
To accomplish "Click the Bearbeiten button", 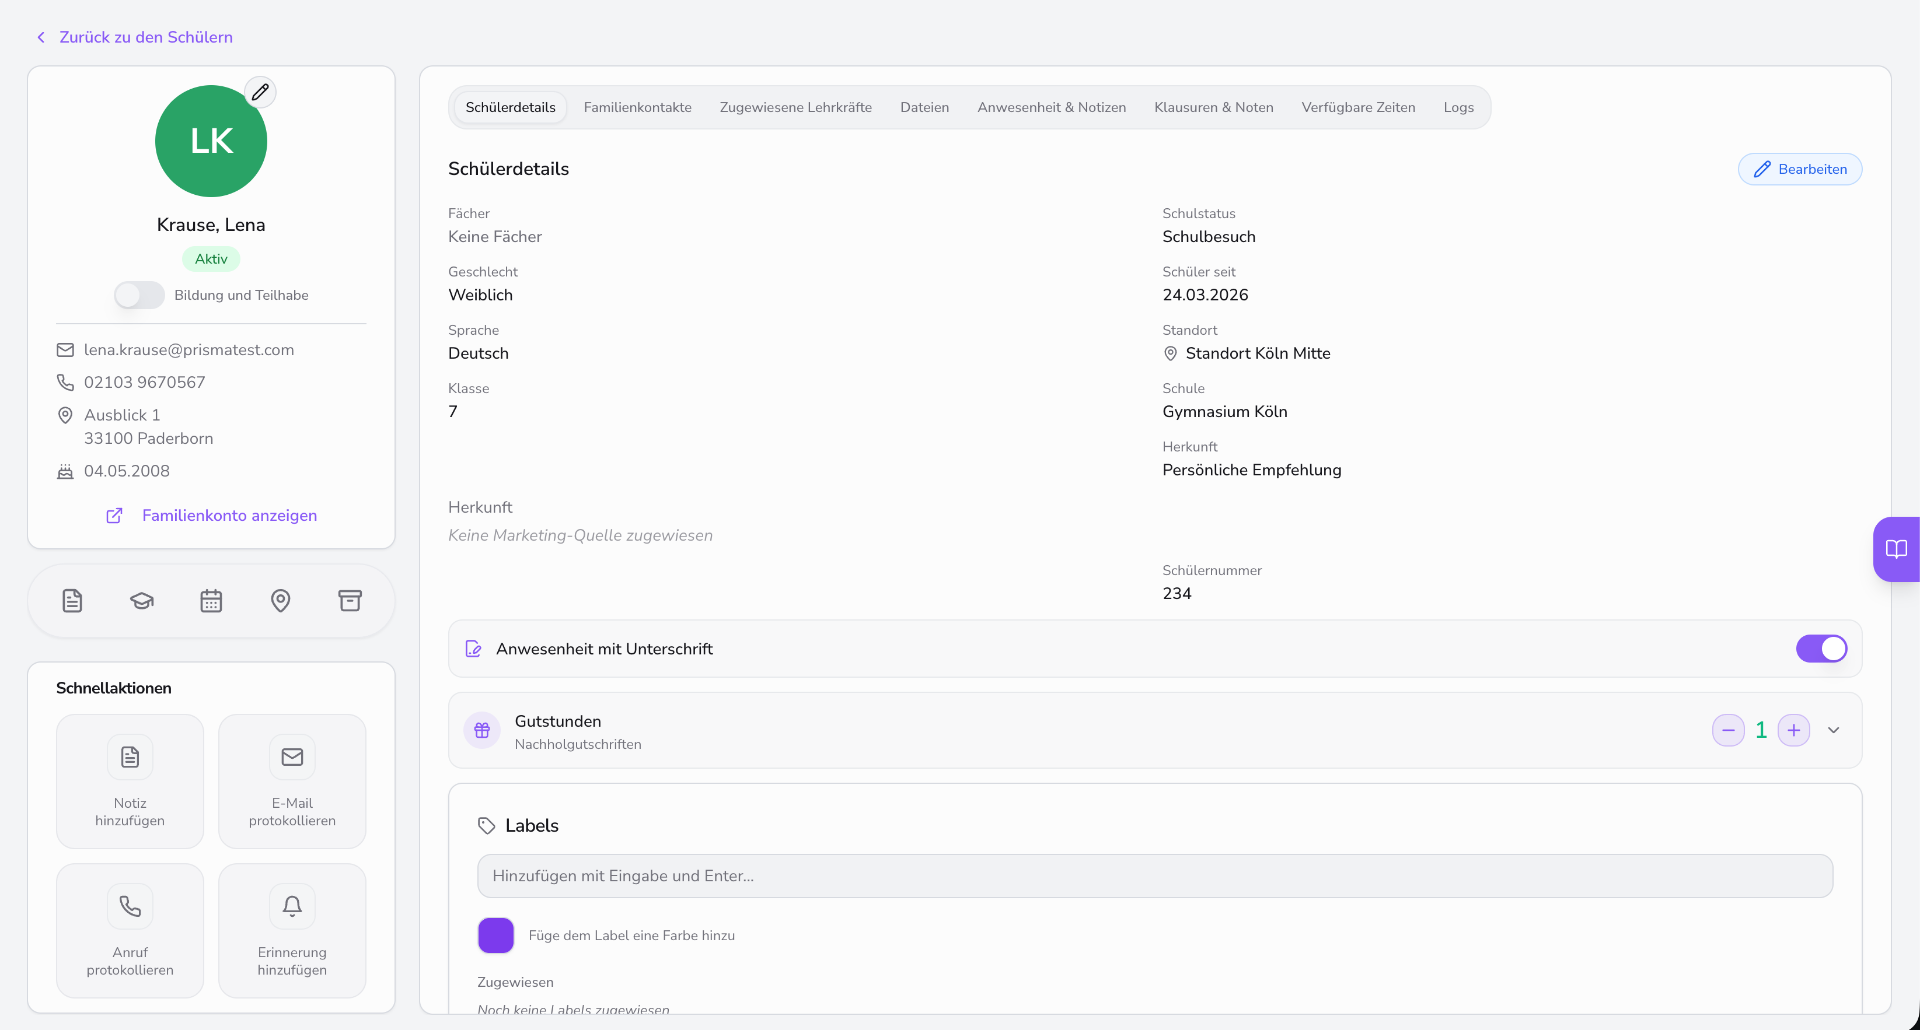I will pos(1800,169).
